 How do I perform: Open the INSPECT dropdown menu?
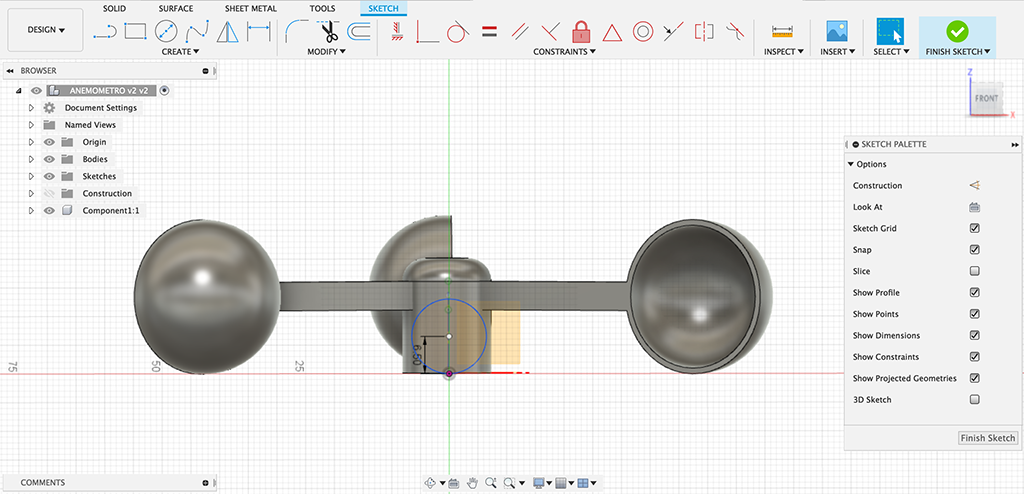pyautogui.click(x=784, y=52)
